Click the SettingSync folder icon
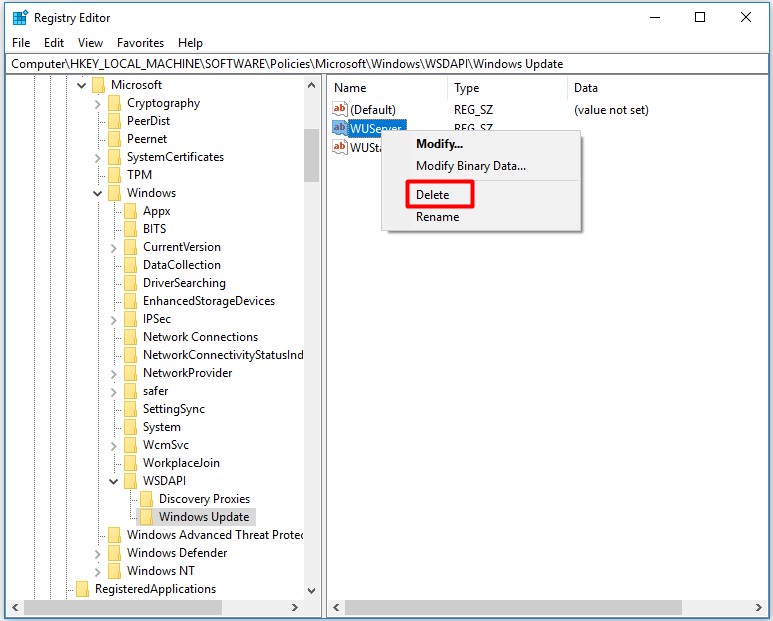 pyautogui.click(x=131, y=409)
